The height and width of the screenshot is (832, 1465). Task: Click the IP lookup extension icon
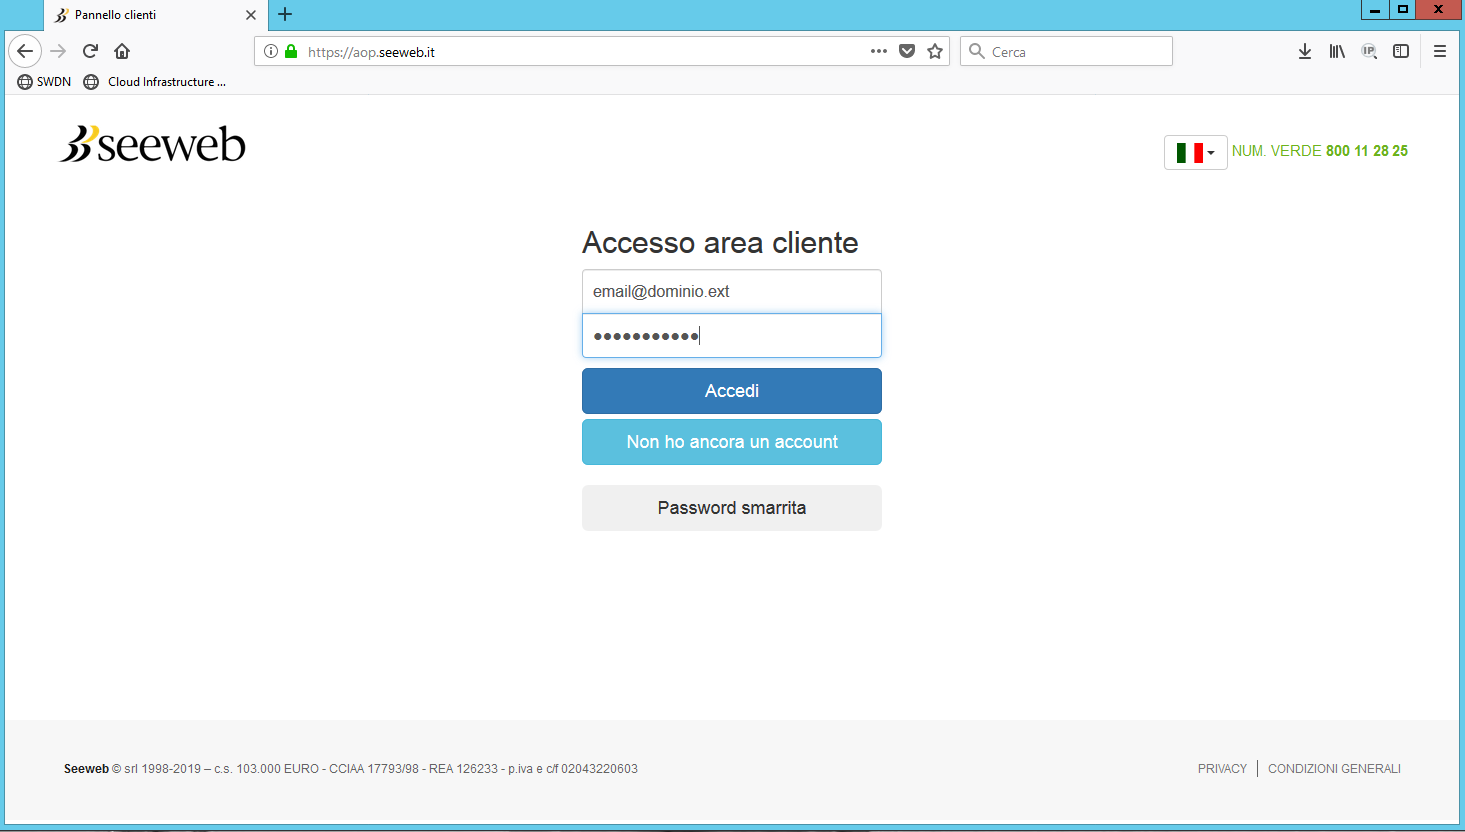1369,51
